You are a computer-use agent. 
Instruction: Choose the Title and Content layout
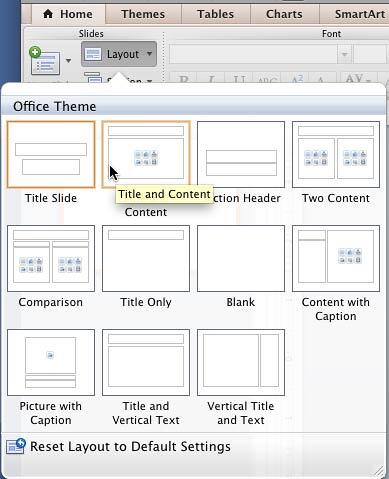146,154
